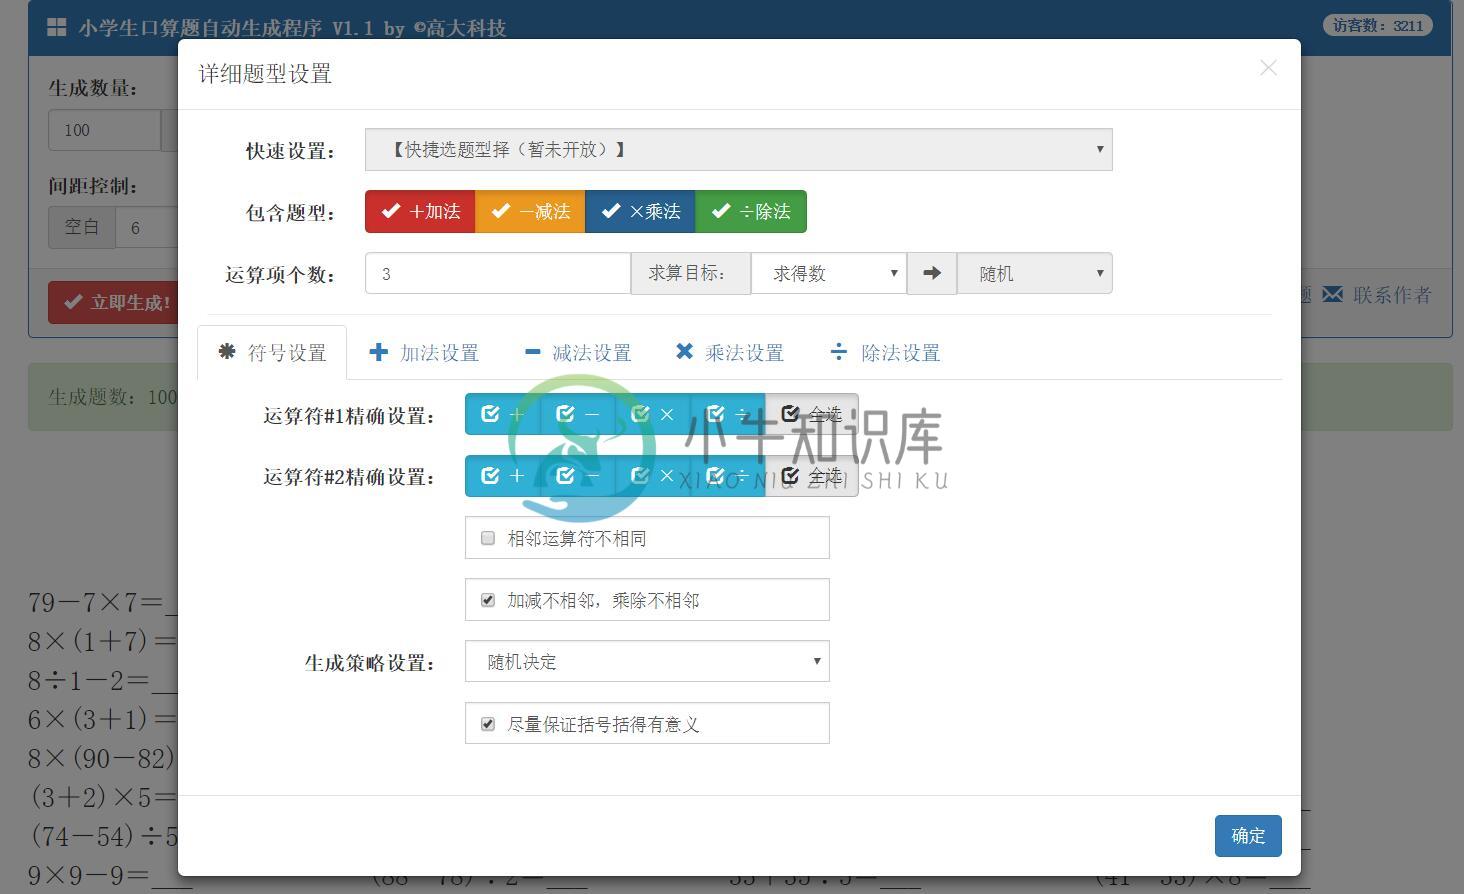Click 全选 for operator #1

[x=811, y=414]
